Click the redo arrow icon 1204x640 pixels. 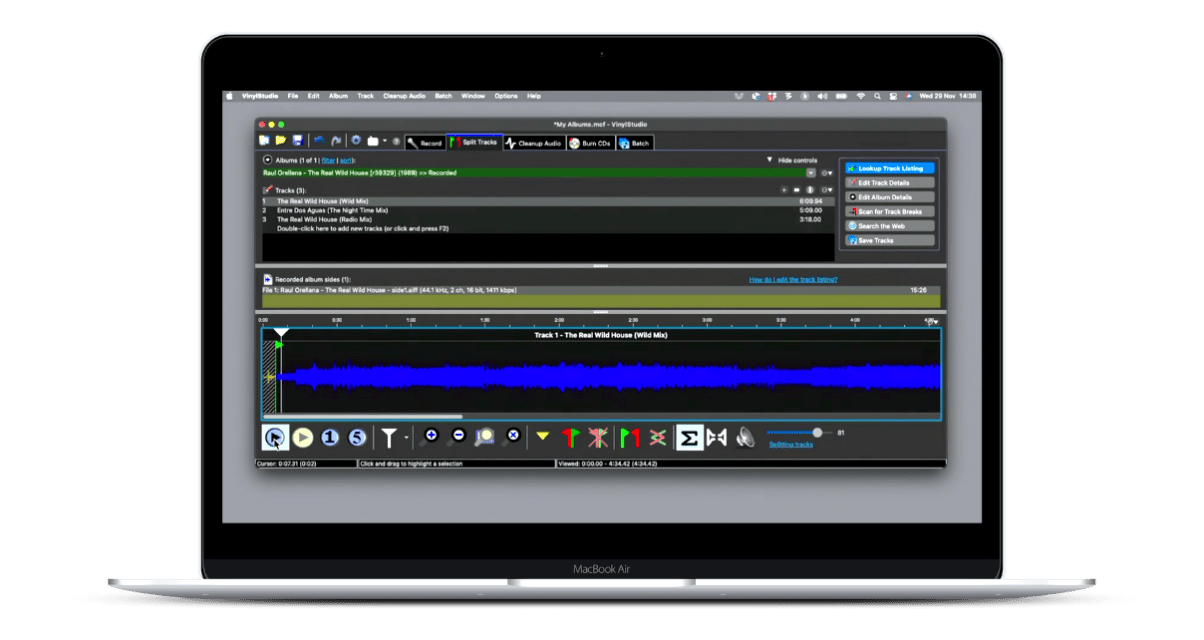click(336, 141)
